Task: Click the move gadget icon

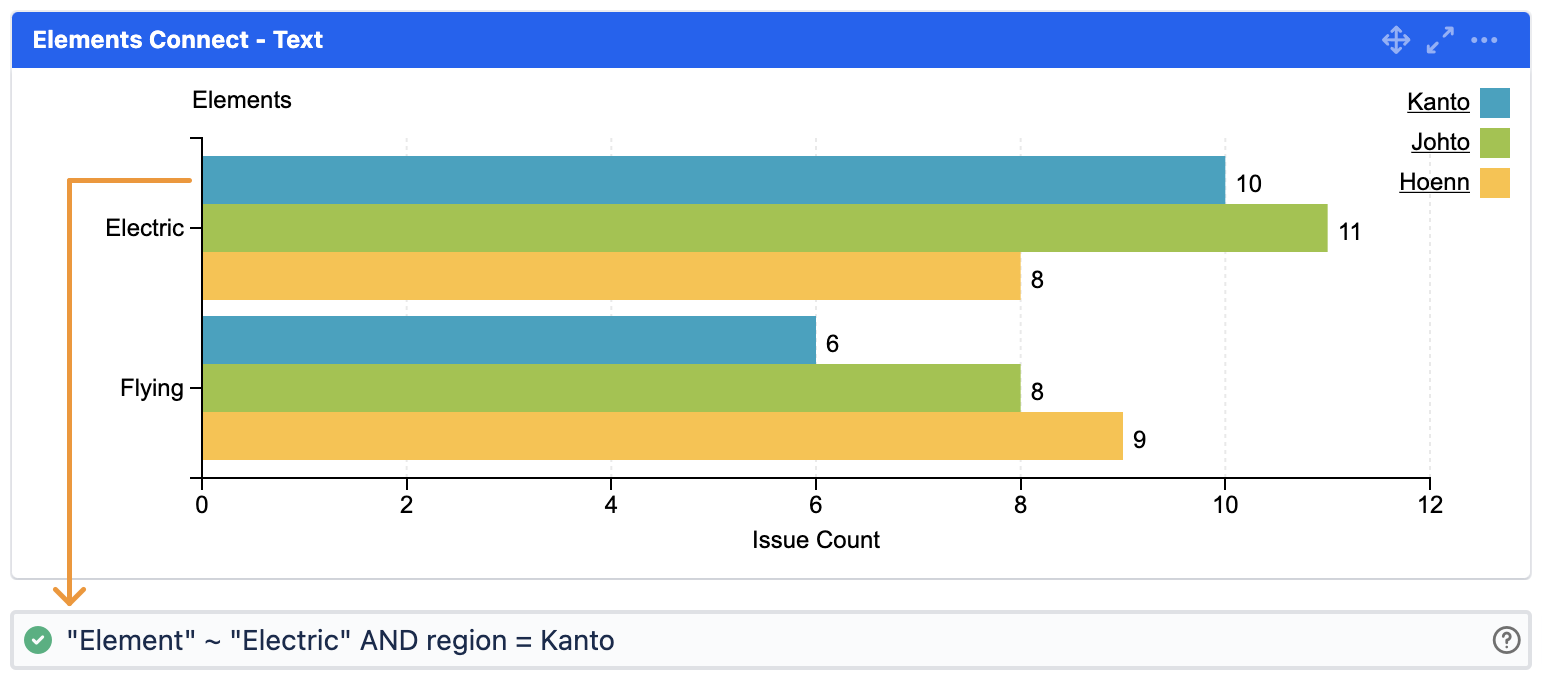Action: [1396, 41]
